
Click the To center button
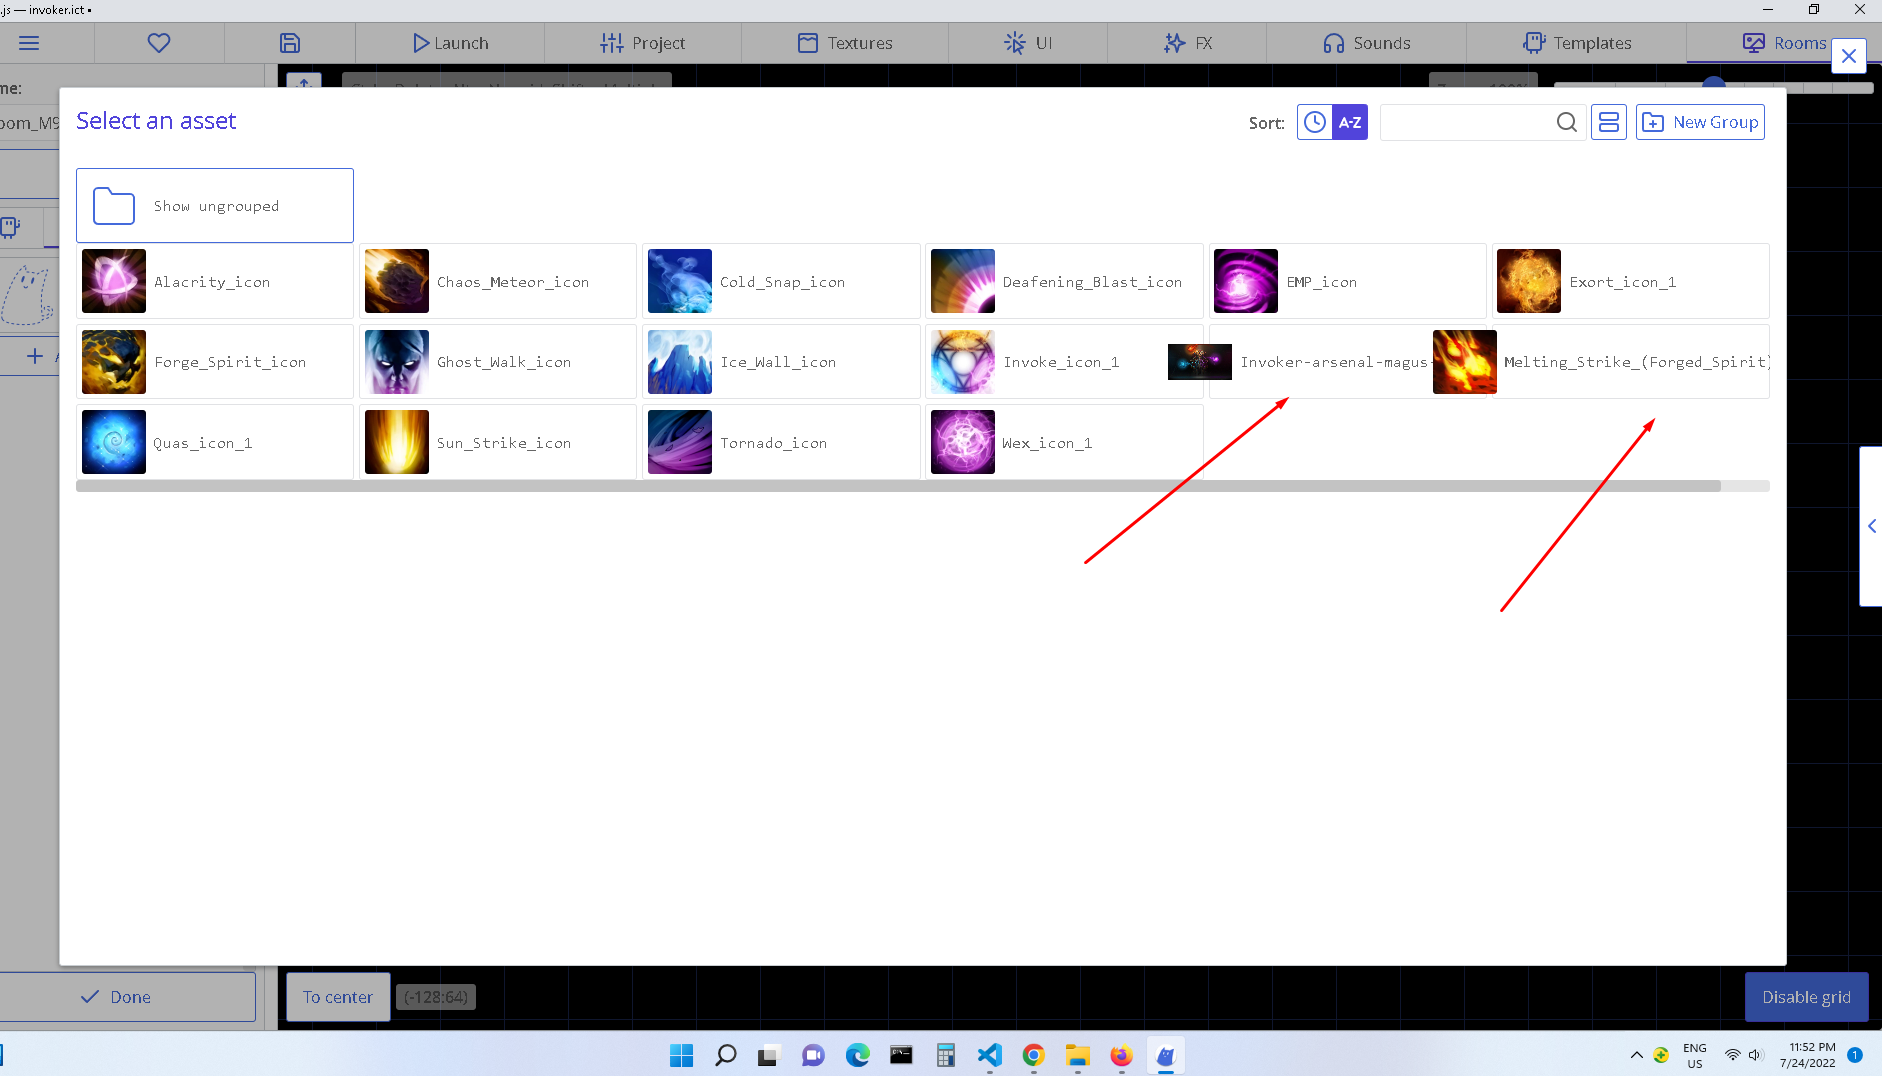338,997
